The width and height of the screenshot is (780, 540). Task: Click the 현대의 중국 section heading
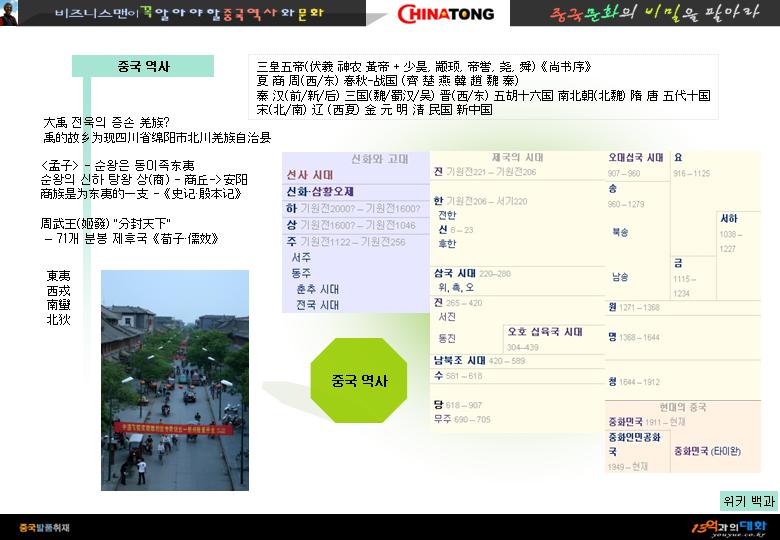pyautogui.click(x=682, y=407)
